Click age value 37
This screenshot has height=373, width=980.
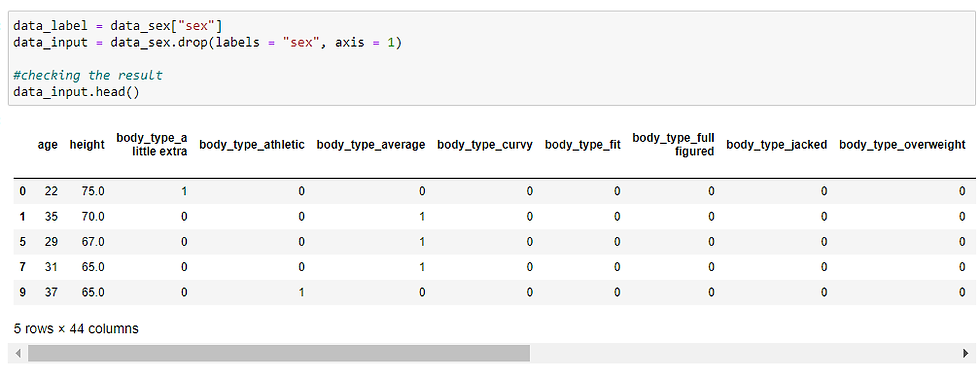tap(51, 292)
